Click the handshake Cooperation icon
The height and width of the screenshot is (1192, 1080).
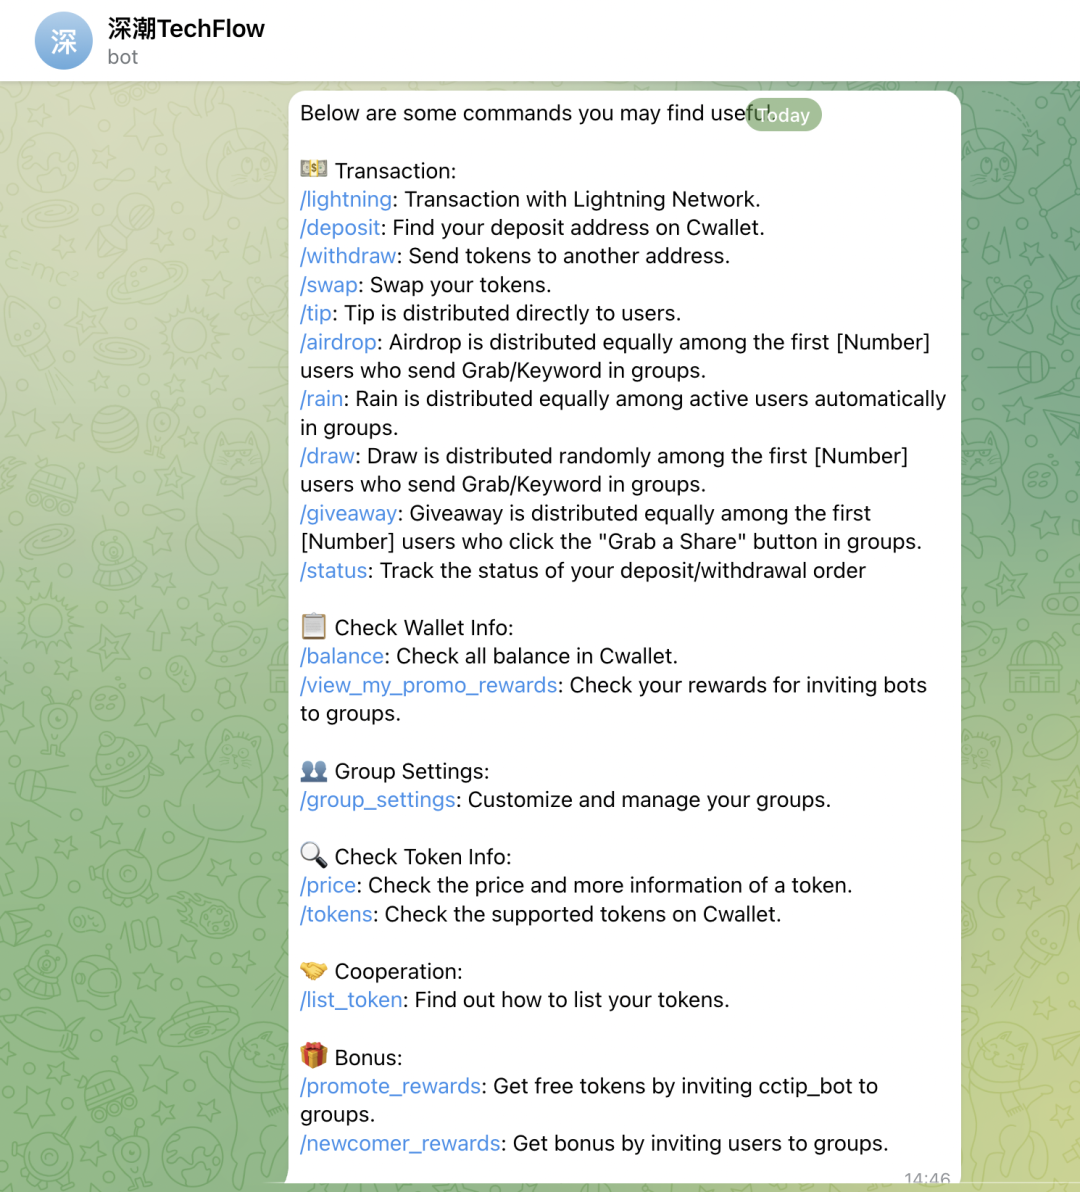pos(311,970)
